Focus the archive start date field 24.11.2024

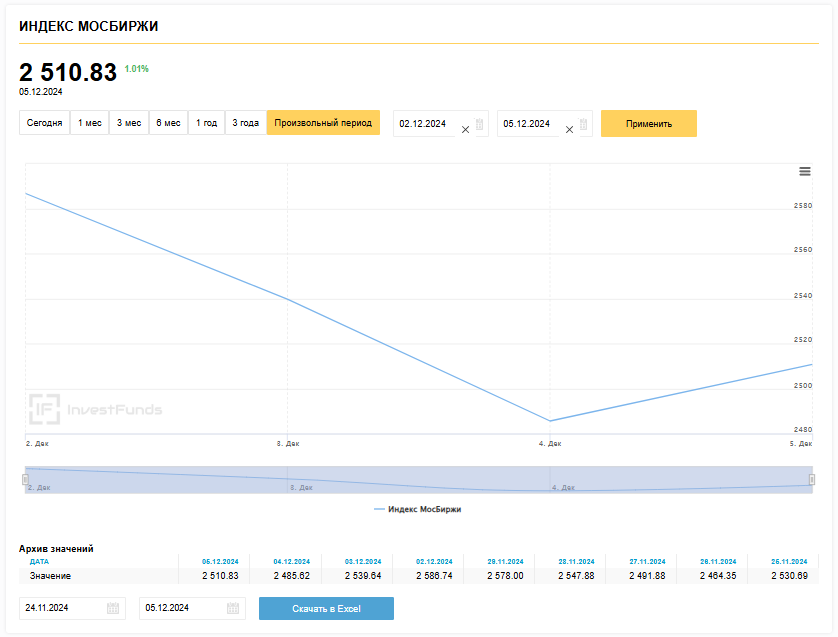pyautogui.click(x=72, y=608)
